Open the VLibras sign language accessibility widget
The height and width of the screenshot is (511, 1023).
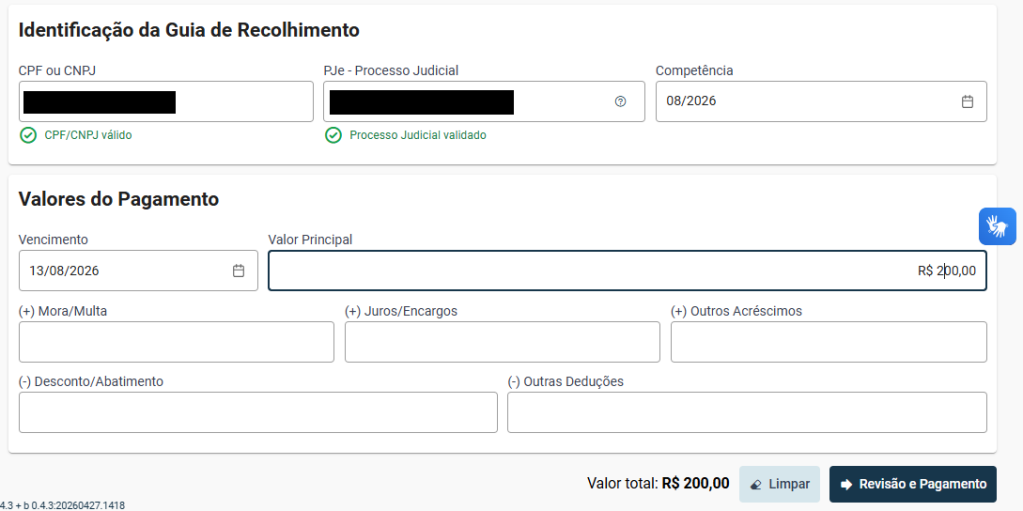(x=997, y=226)
